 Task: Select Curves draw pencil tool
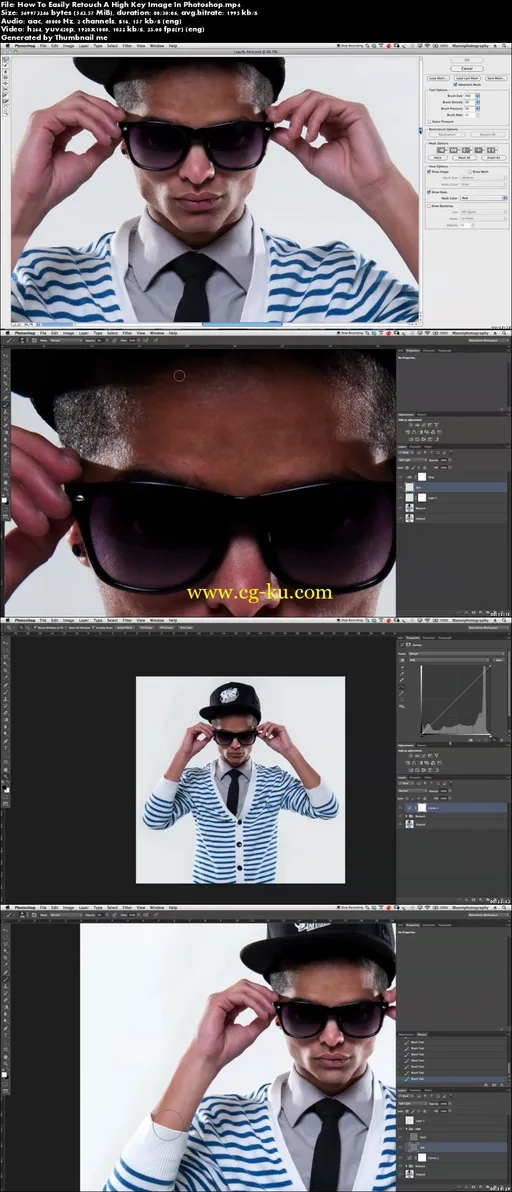402,693
